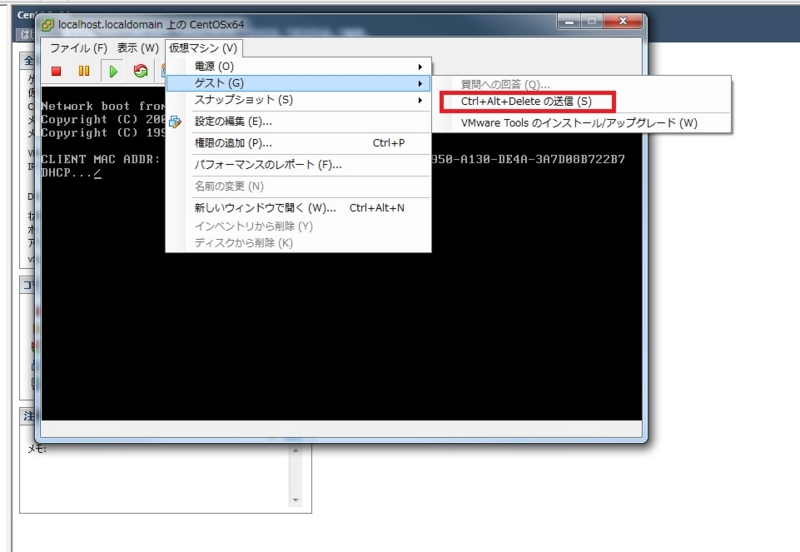Image resolution: width=800 pixels, height=552 pixels.
Task: Close the CentOSx64 console window
Action: pyautogui.click(x=622, y=21)
